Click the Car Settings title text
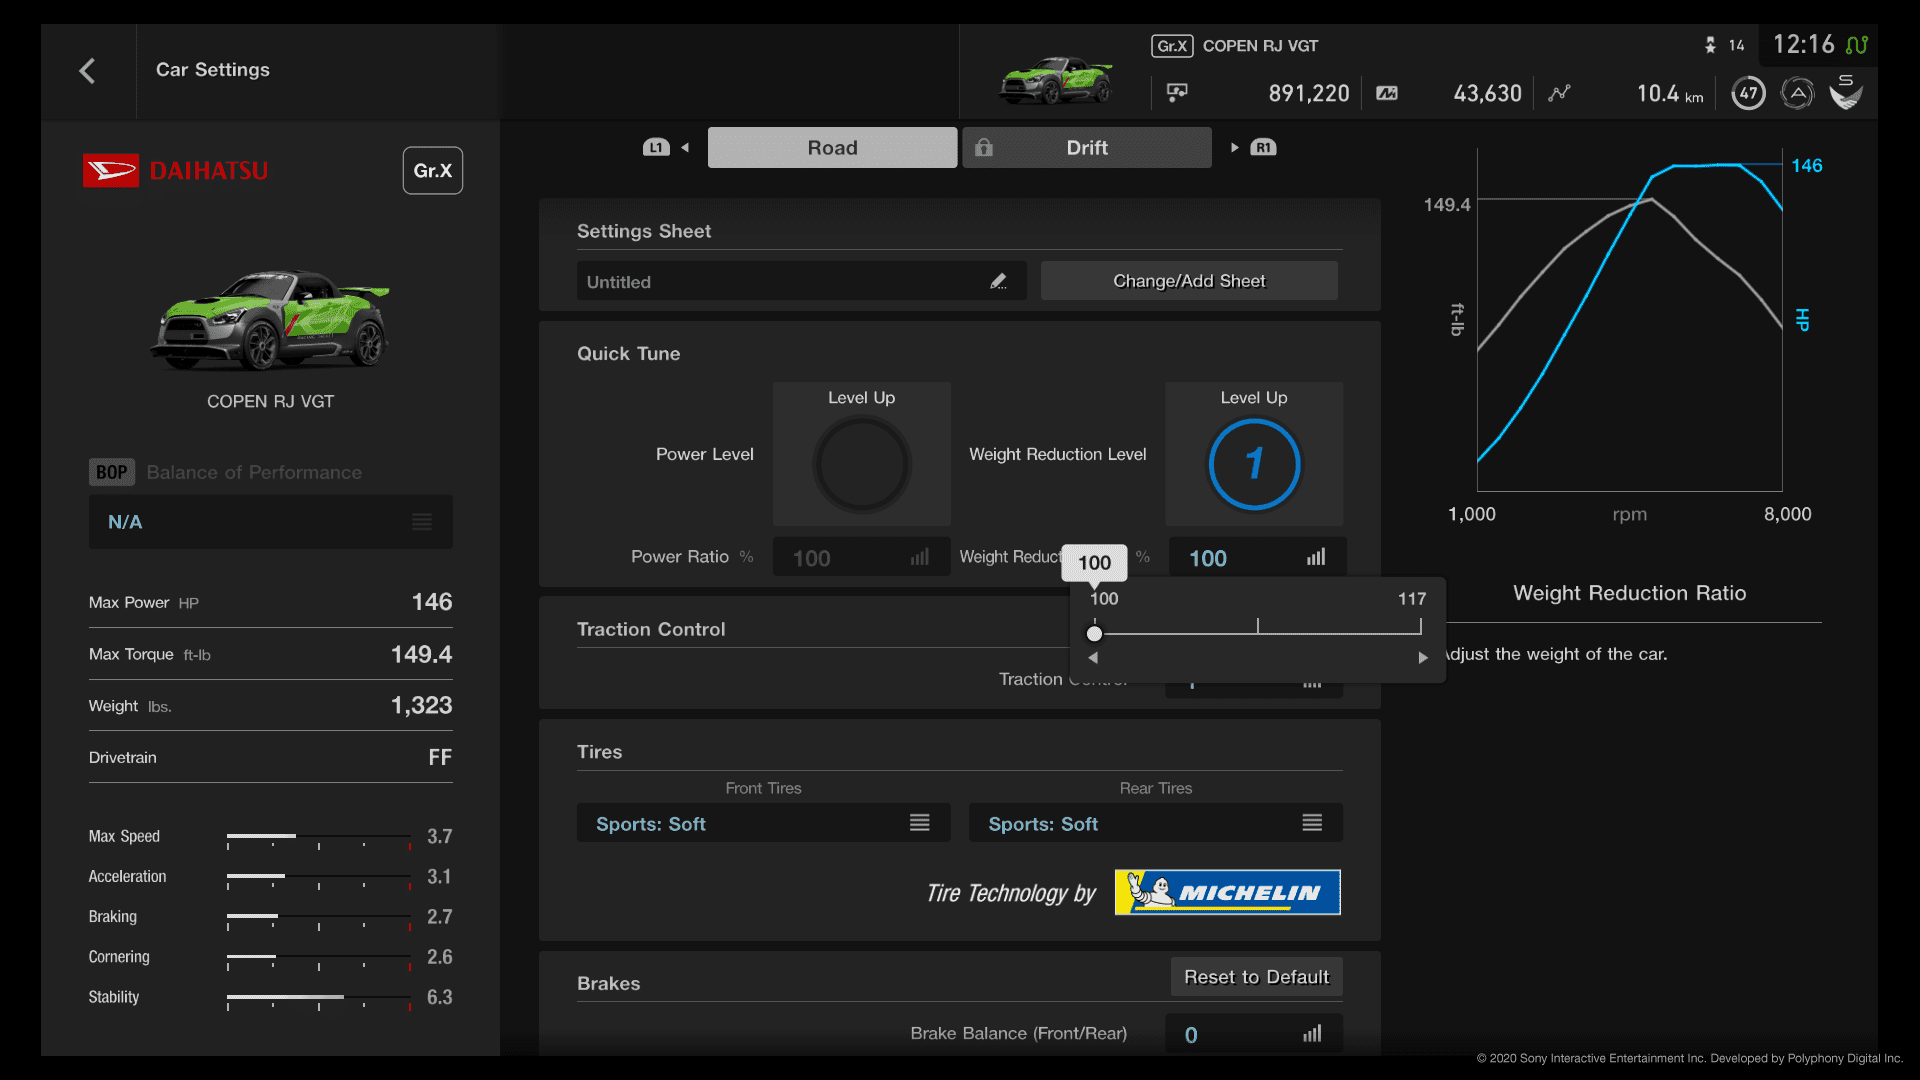Screen dimensions: 1920x1080 [212, 70]
